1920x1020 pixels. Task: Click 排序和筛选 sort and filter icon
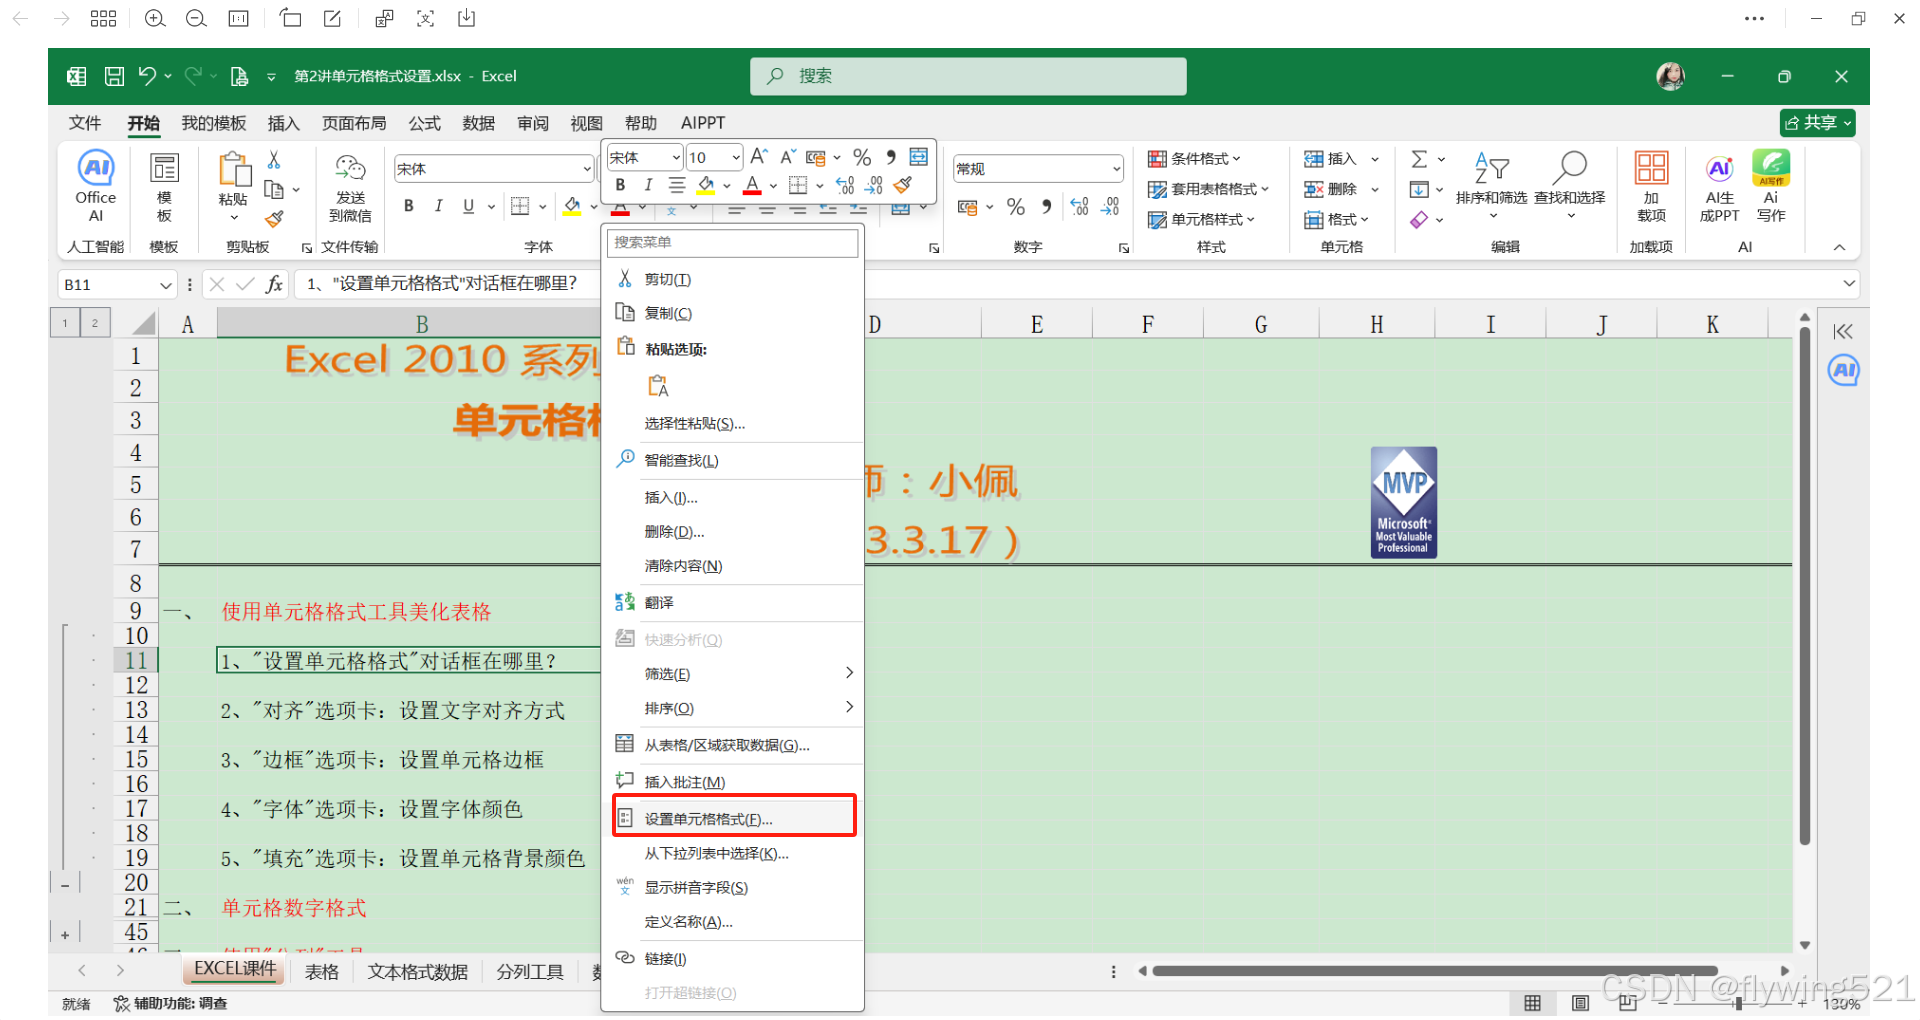click(x=1491, y=167)
